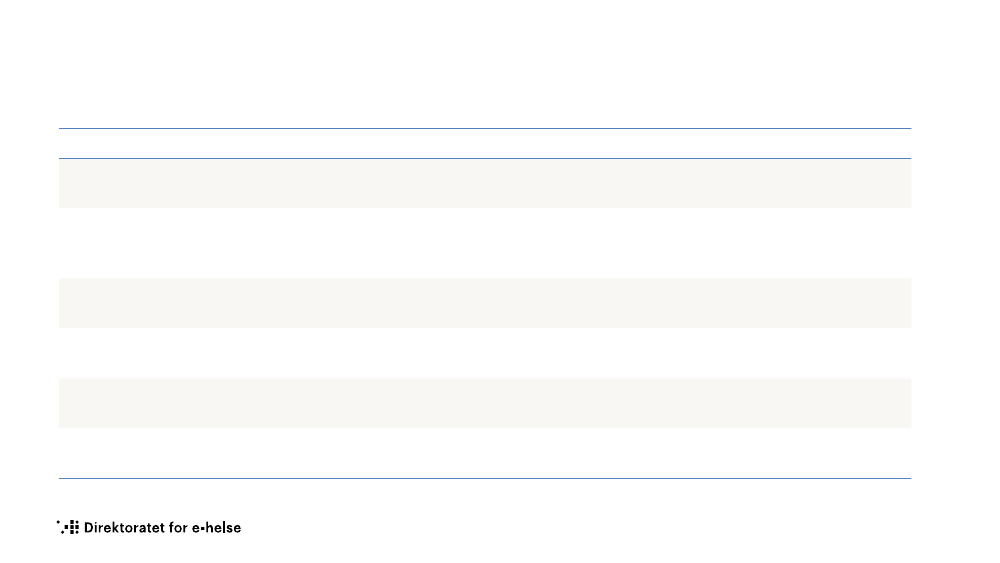
Task: Click the bottom blue border line of table
Action: click(485, 478)
